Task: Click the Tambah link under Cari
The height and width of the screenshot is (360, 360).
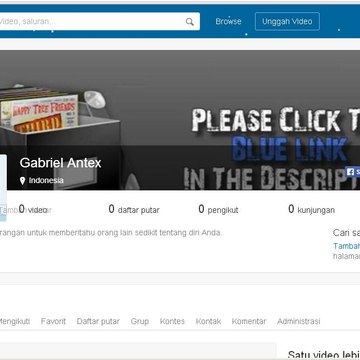Action: [x=347, y=246]
